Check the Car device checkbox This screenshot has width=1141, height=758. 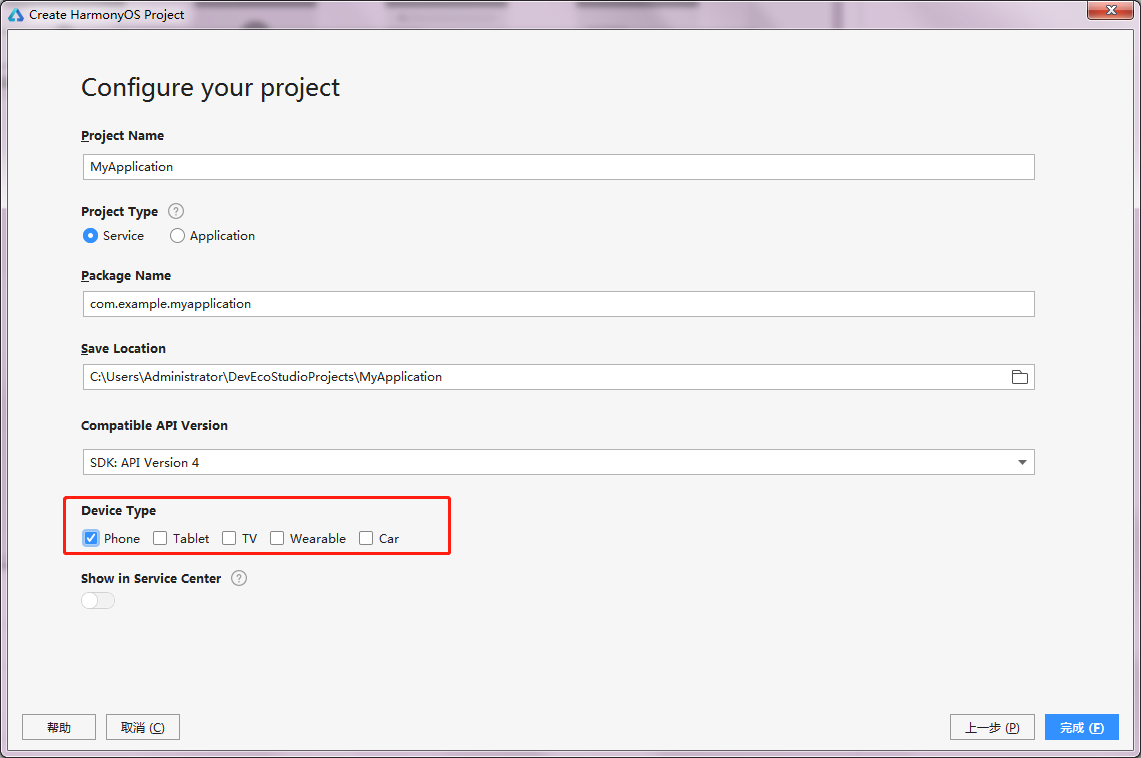pos(366,538)
